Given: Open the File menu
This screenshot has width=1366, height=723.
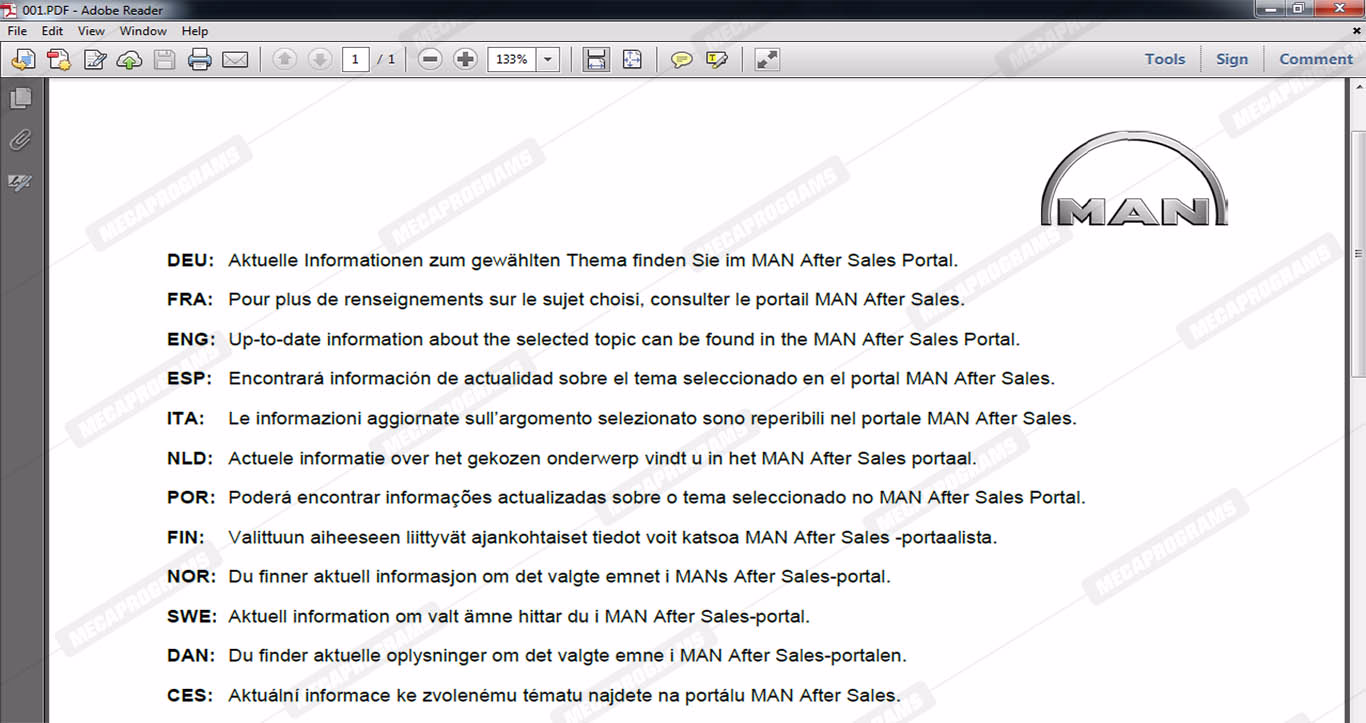Looking at the screenshot, I should pos(17,31).
